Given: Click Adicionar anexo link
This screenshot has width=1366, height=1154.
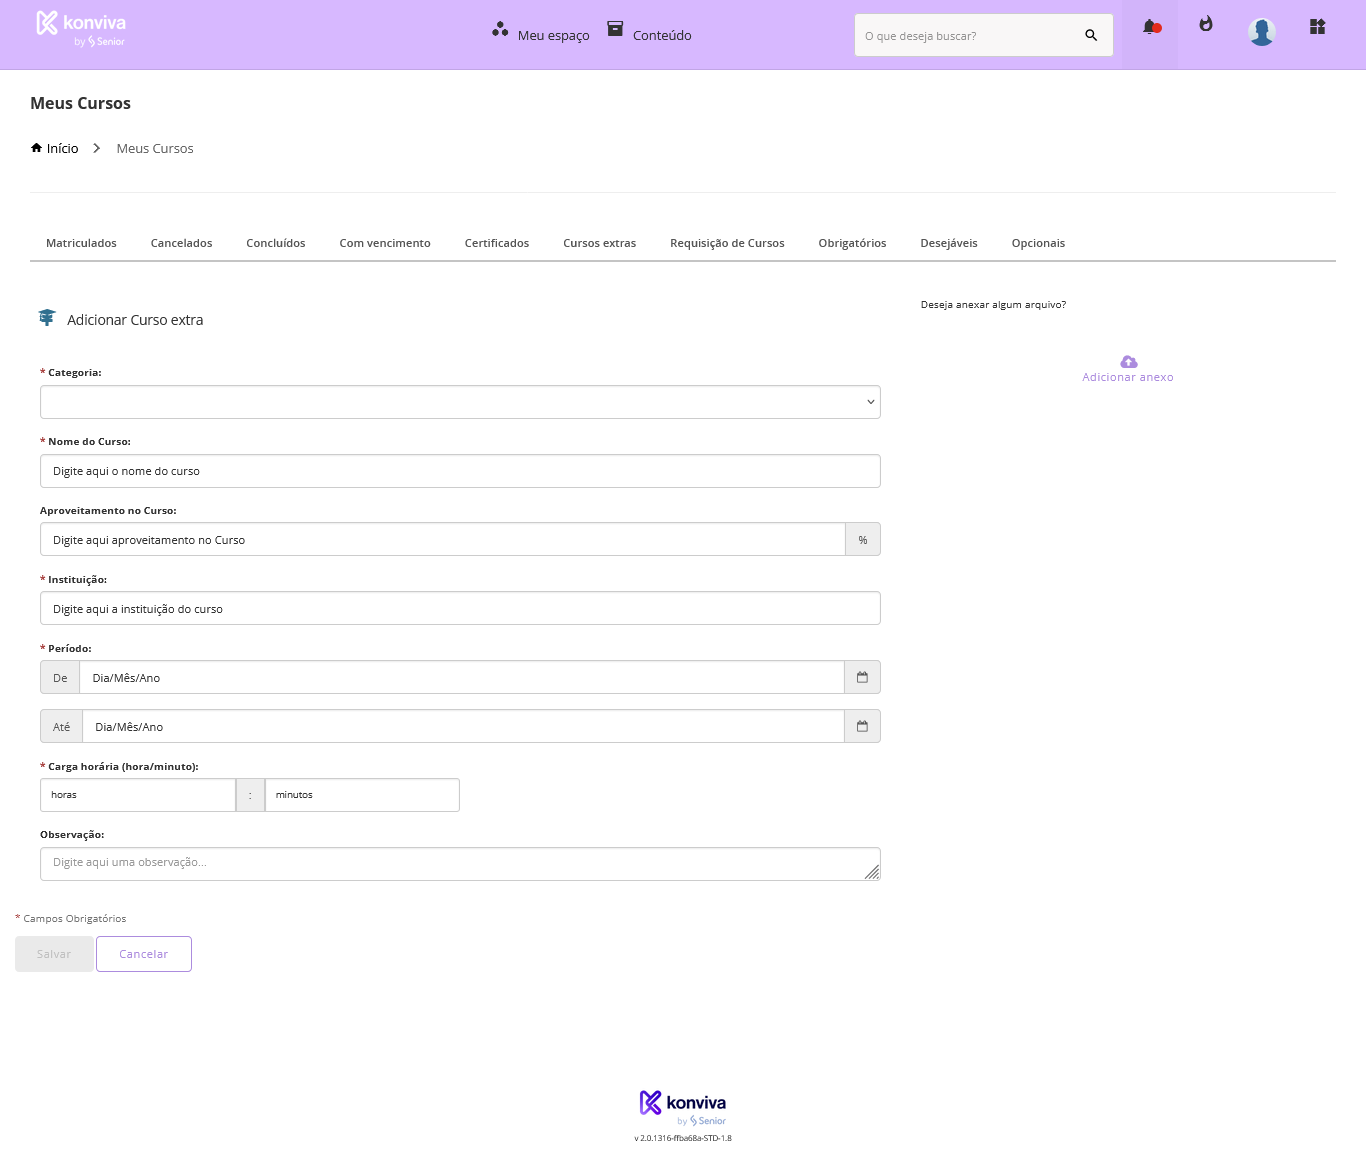Looking at the screenshot, I should pyautogui.click(x=1128, y=377).
